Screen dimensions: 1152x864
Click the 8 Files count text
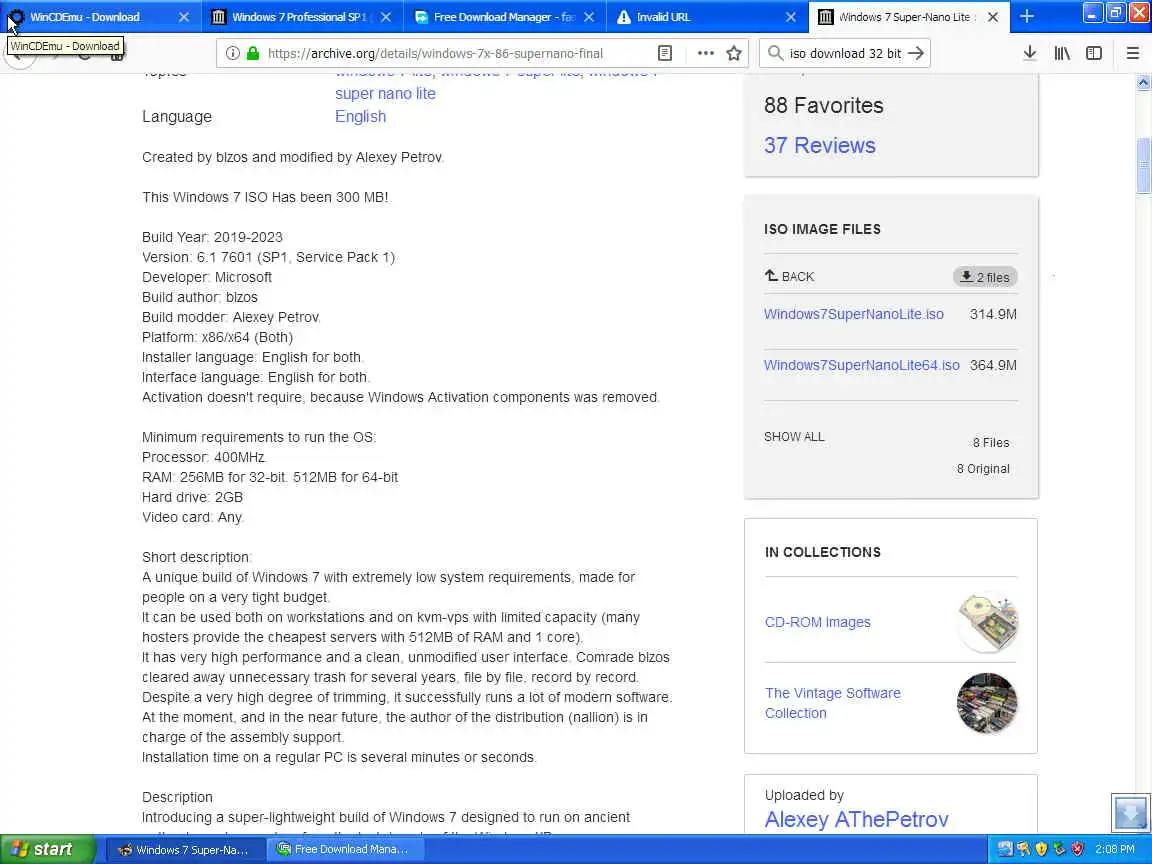pos(991,442)
